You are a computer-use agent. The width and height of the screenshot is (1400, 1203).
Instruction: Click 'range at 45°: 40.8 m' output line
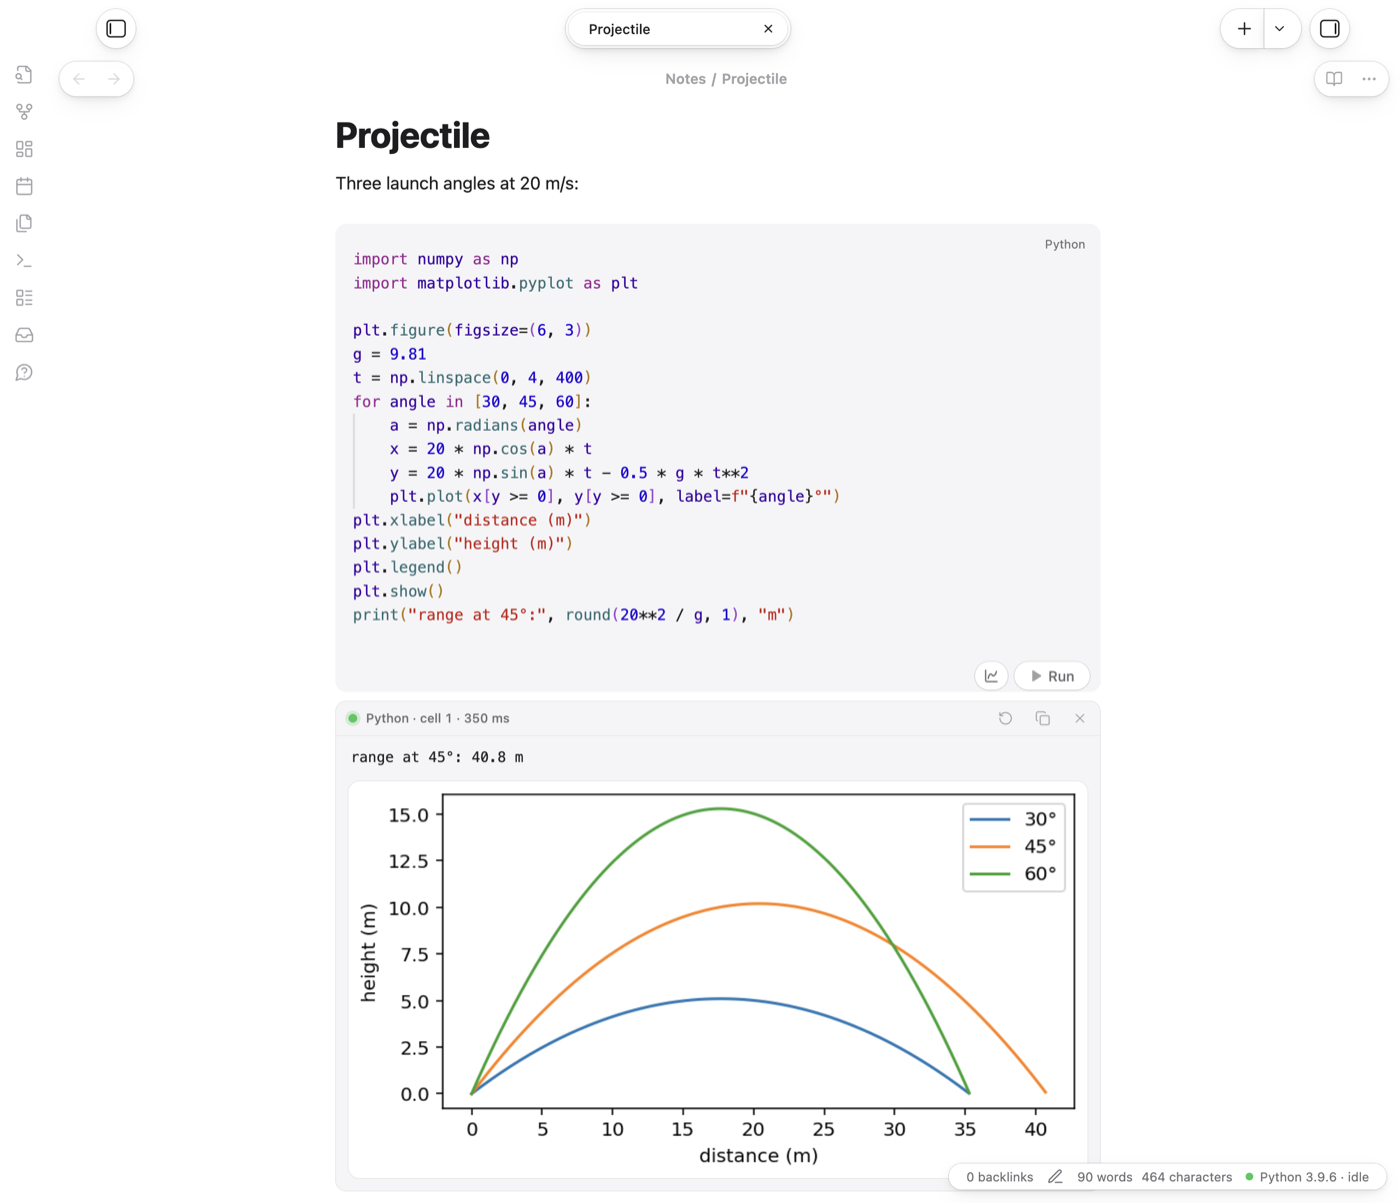[x=437, y=757]
